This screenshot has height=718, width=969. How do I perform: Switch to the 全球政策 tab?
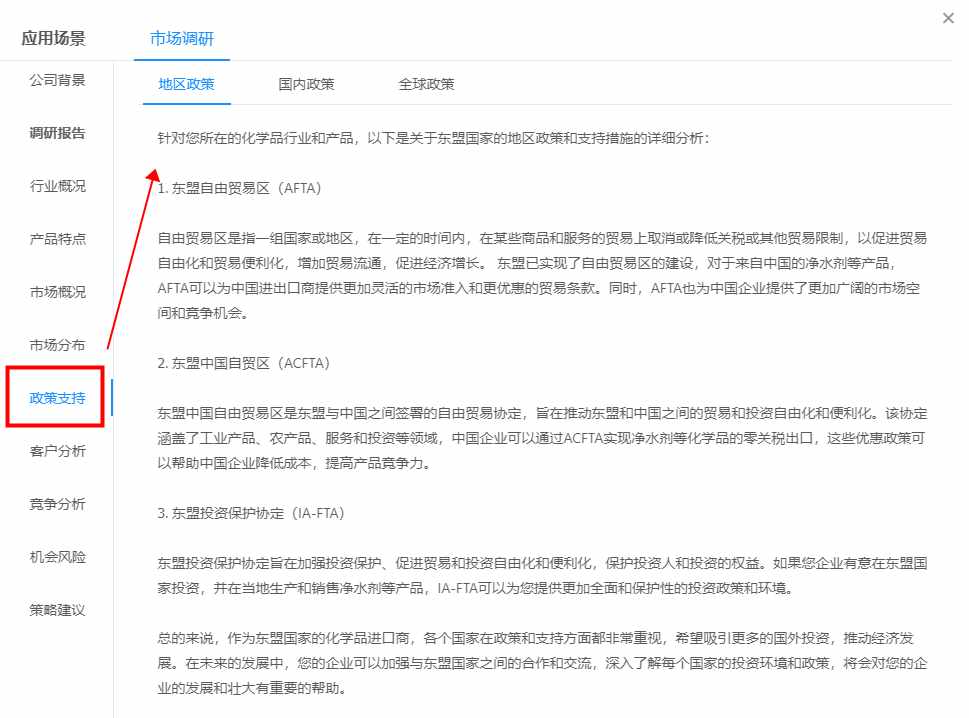point(426,84)
